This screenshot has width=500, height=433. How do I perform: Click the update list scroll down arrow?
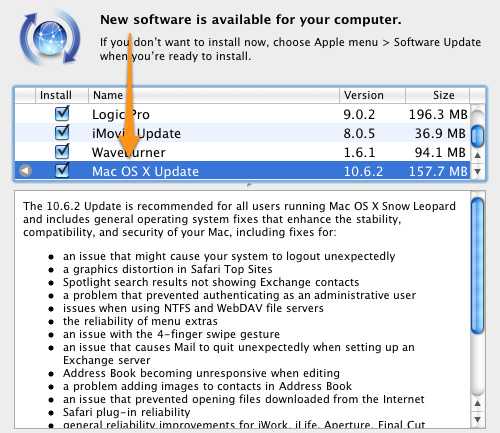[478, 172]
